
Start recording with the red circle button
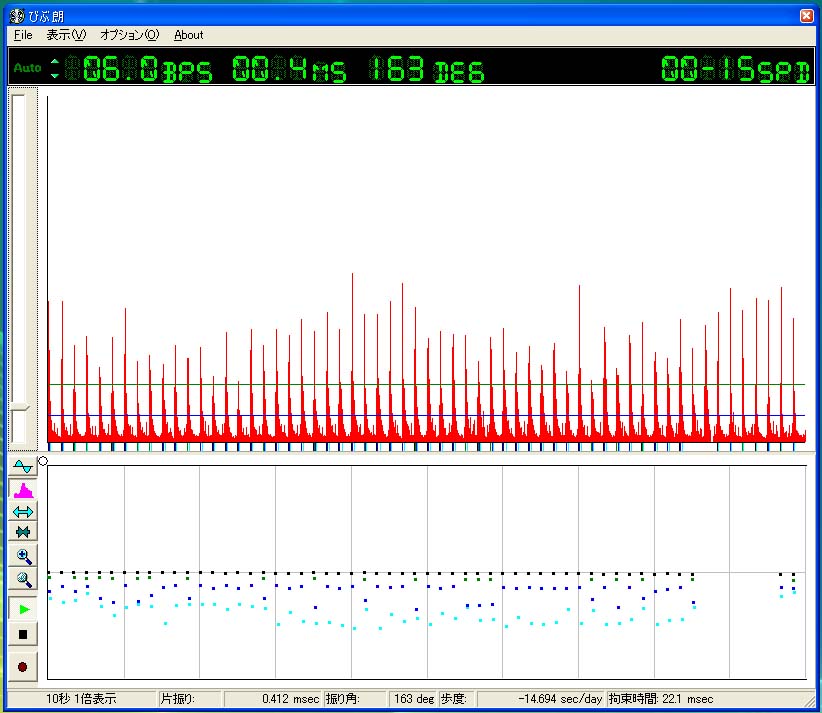pos(23,667)
